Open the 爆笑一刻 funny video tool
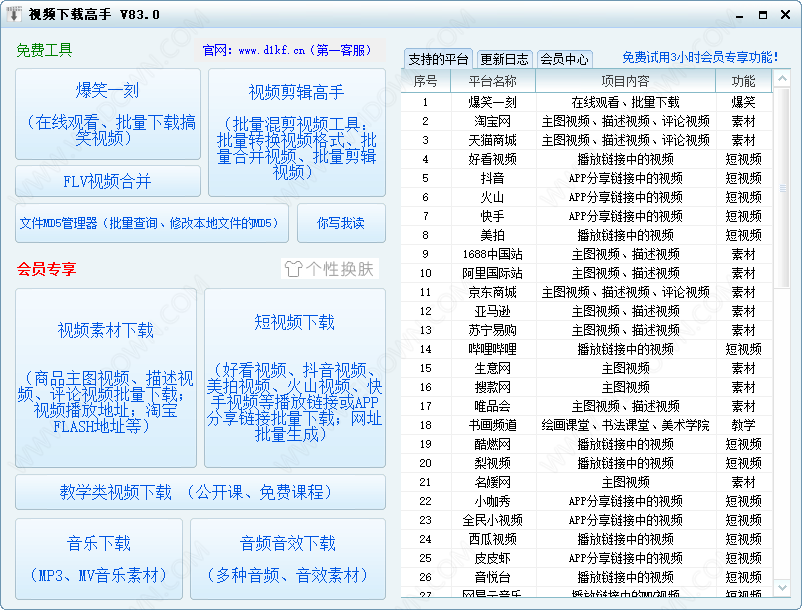The height and width of the screenshot is (610, 802). [x=108, y=114]
